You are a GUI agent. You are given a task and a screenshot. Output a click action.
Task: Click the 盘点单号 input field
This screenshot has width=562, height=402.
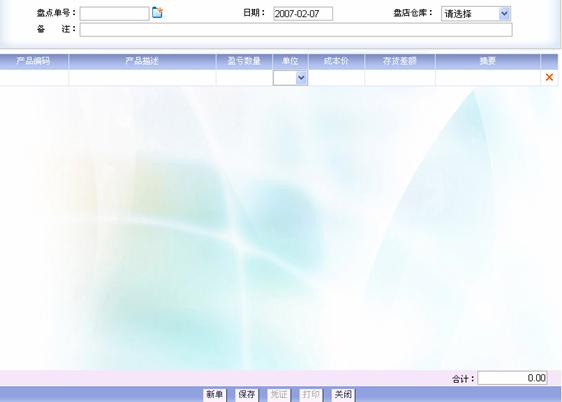click(x=114, y=14)
